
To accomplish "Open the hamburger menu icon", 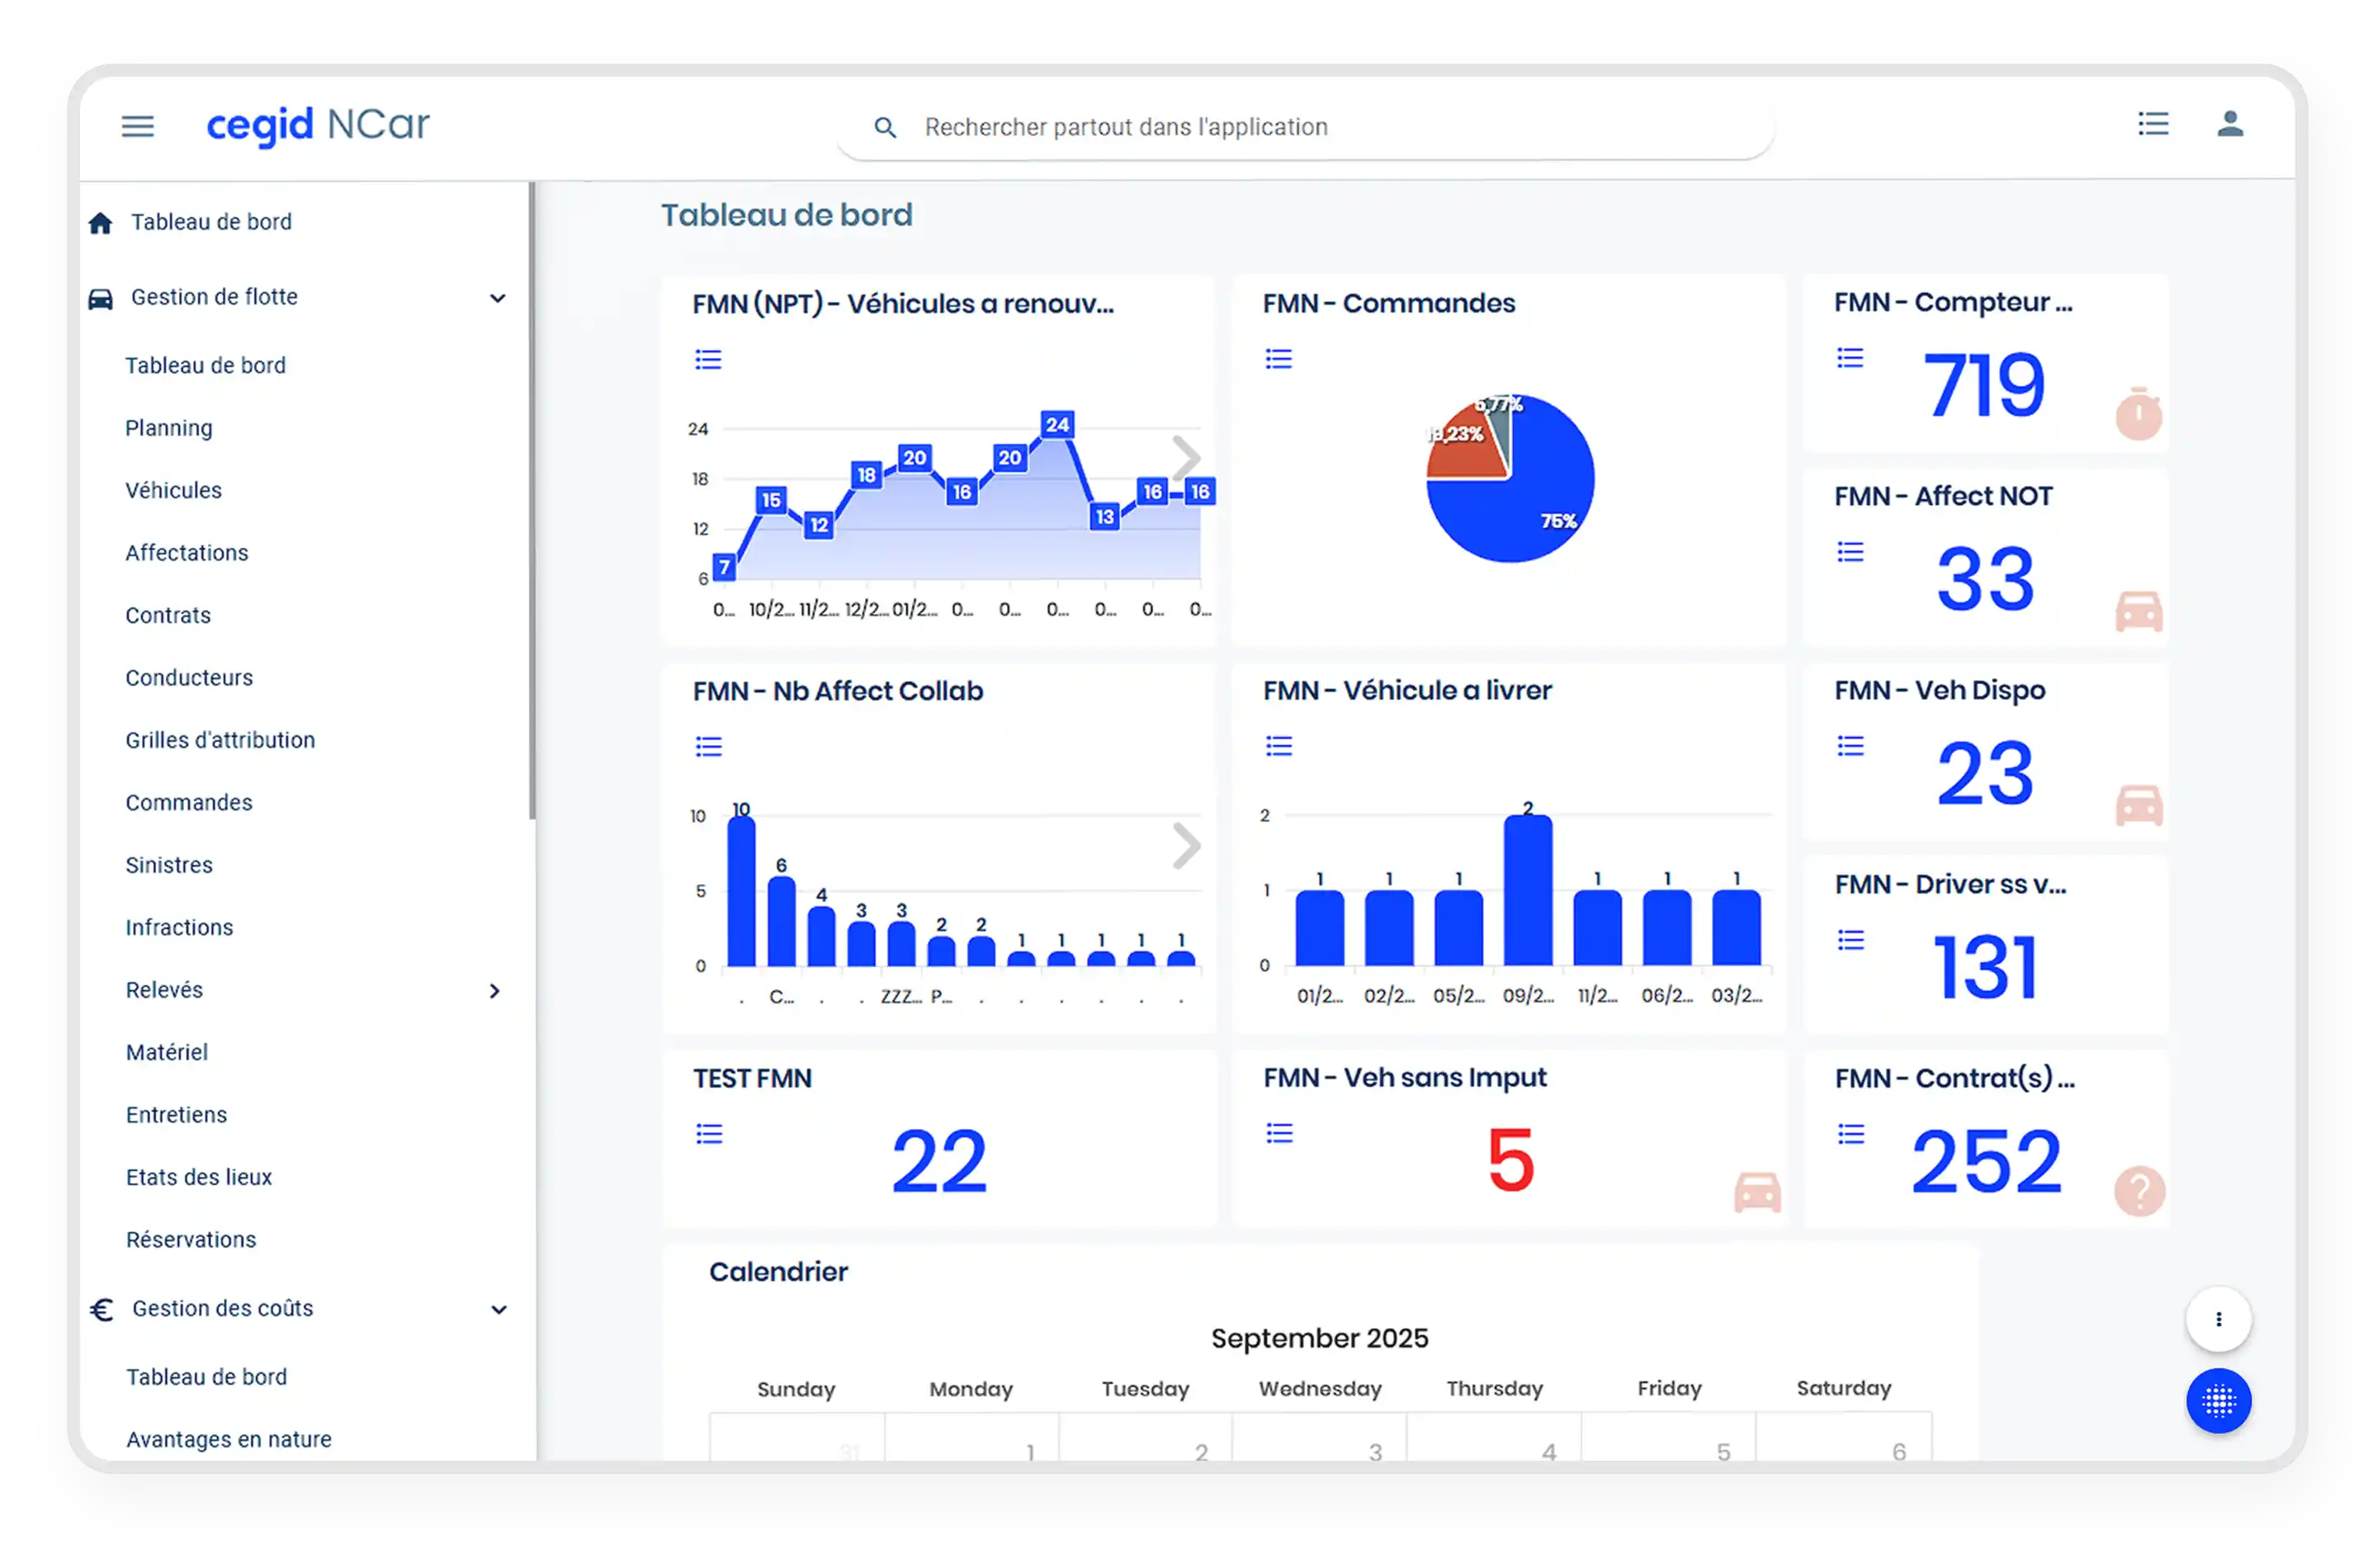I will coord(138,126).
